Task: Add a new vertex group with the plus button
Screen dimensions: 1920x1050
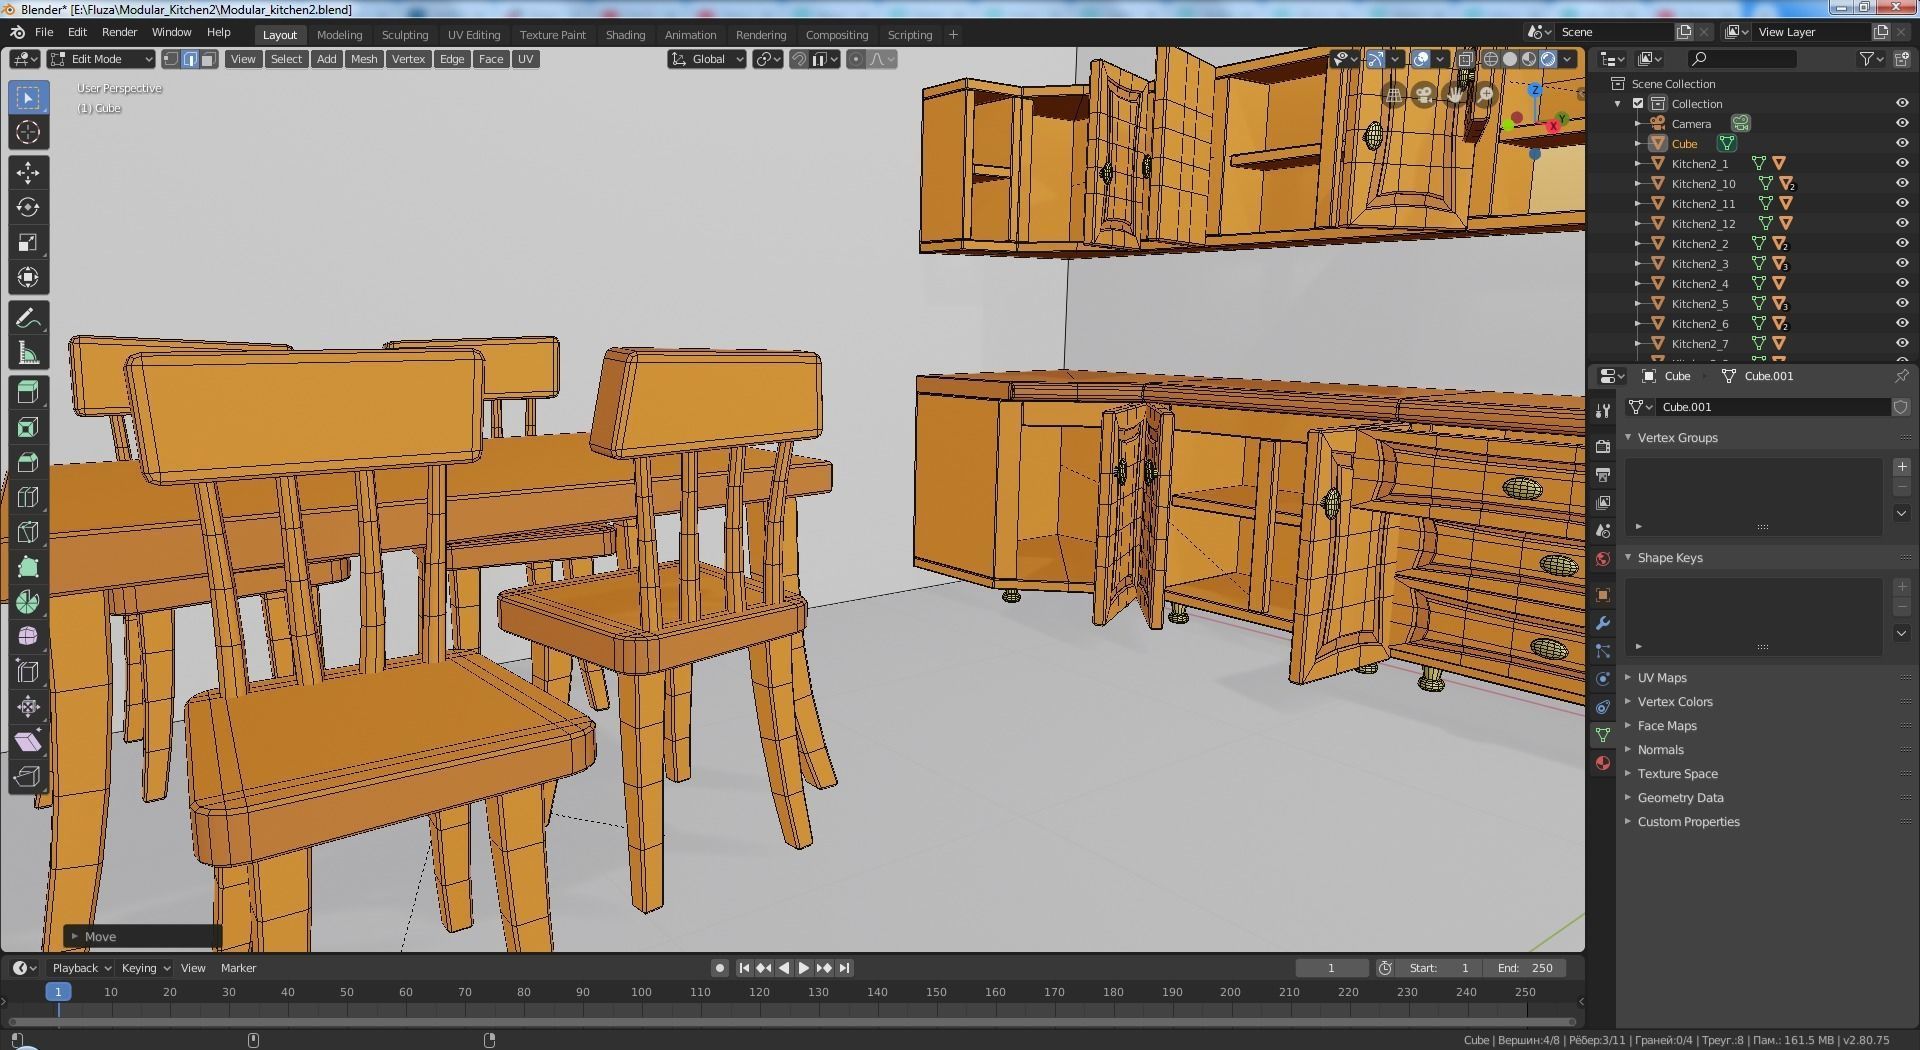Action: point(1902,465)
